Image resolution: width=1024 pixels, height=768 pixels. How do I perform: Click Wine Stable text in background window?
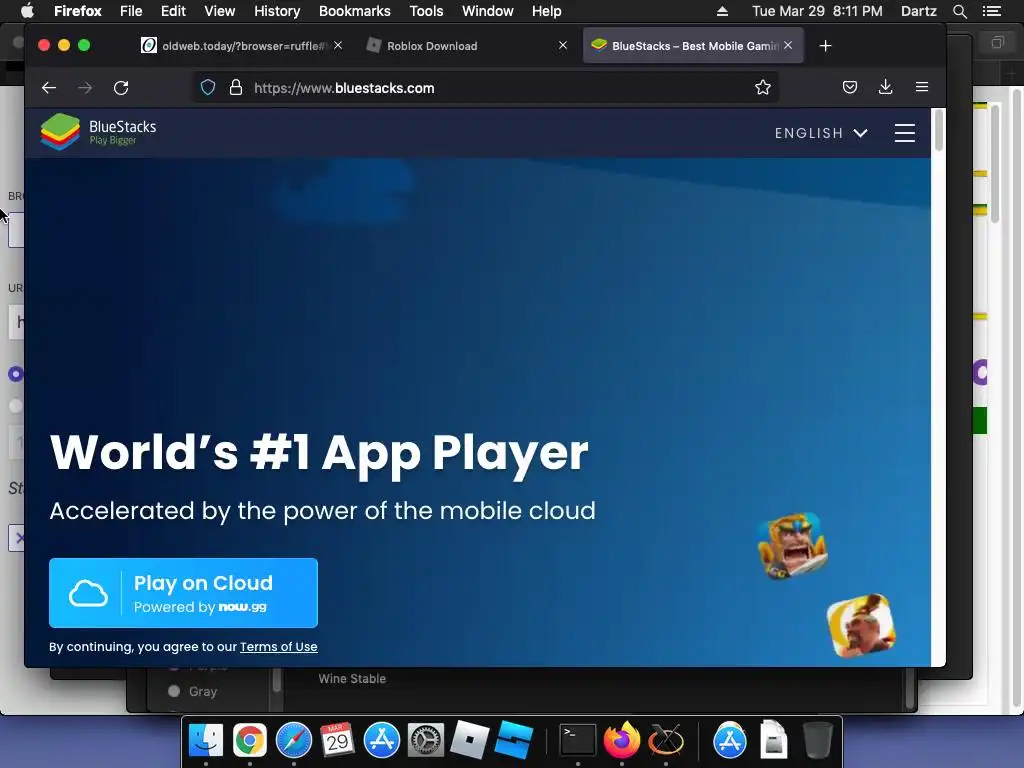[x=352, y=679]
